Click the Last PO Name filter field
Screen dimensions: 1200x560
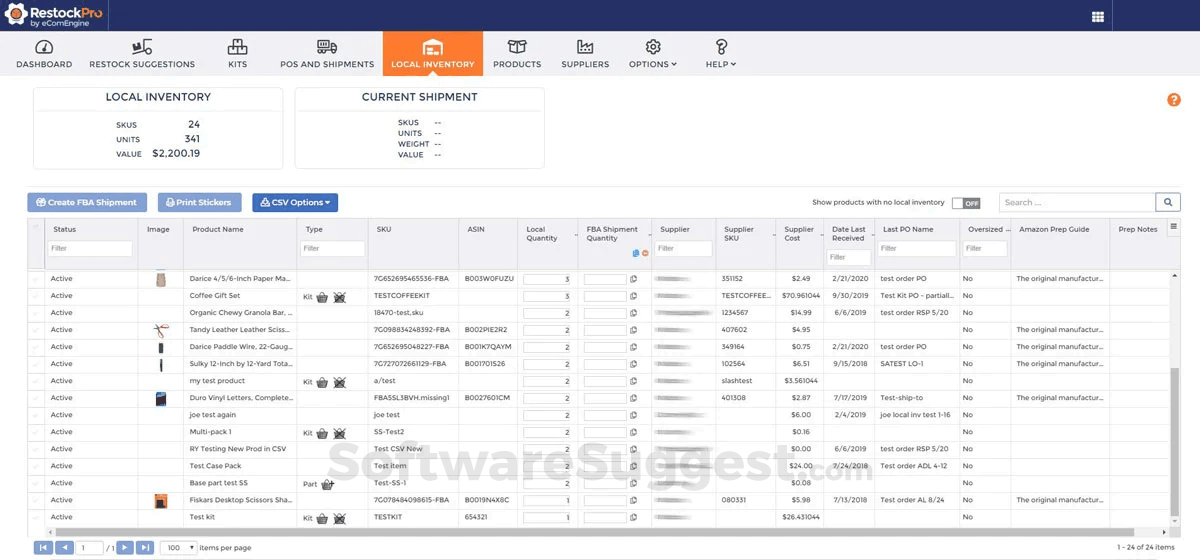918,248
